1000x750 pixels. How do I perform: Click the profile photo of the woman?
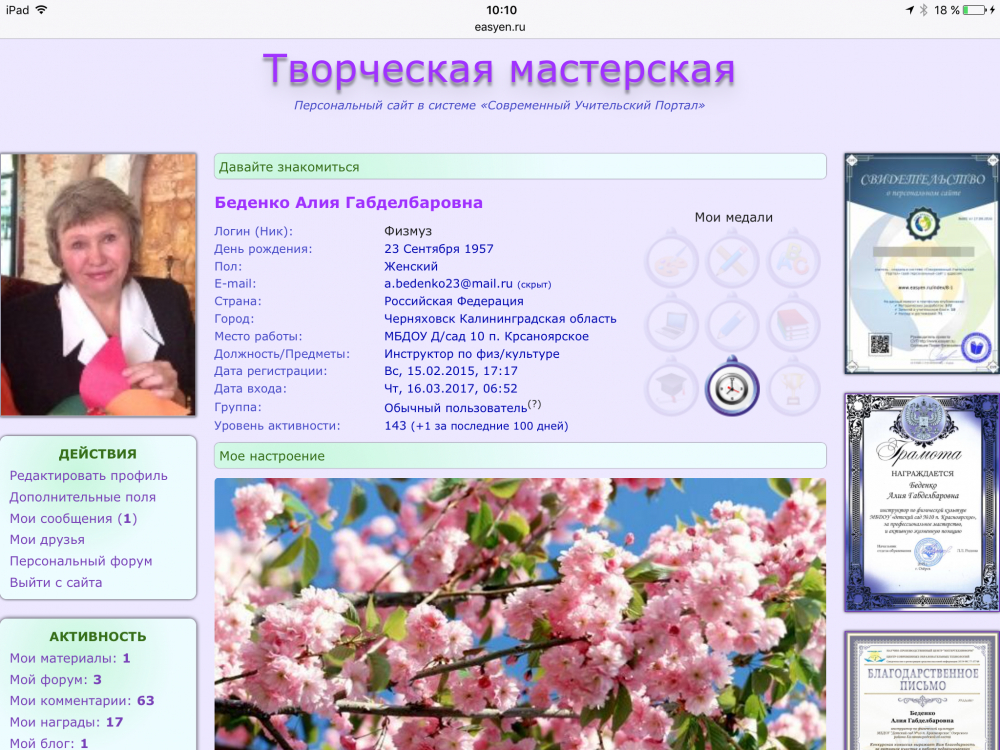(98, 284)
